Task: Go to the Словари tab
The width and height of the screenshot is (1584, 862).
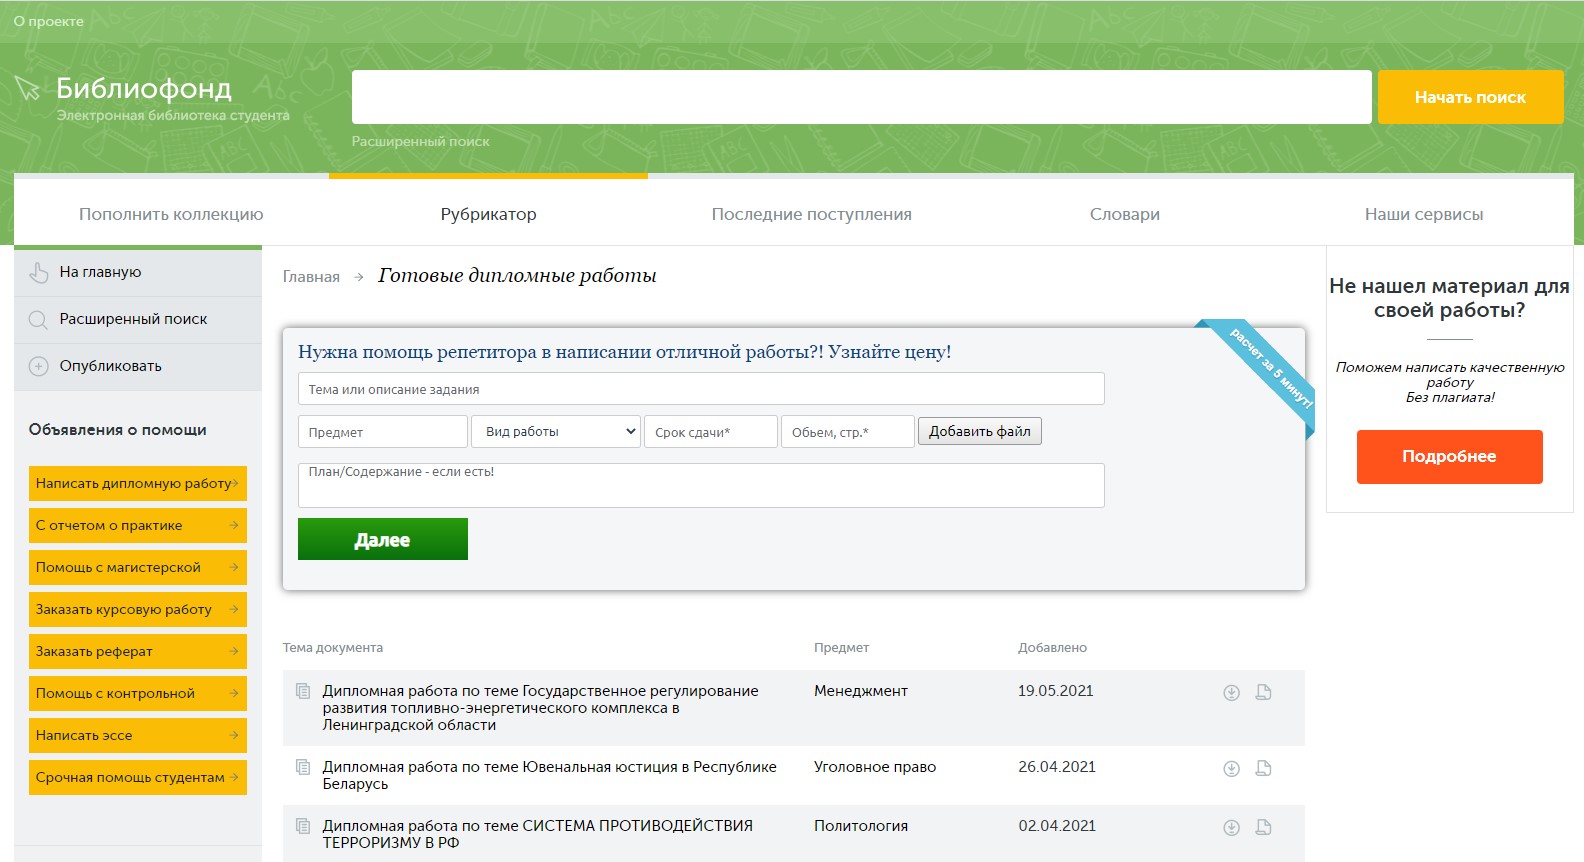Action: point(1125,214)
